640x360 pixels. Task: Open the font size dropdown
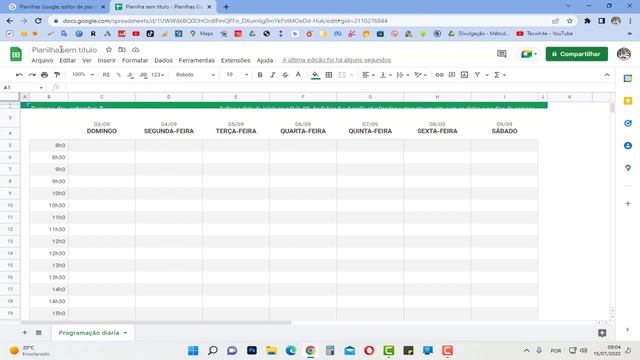point(237,75)
